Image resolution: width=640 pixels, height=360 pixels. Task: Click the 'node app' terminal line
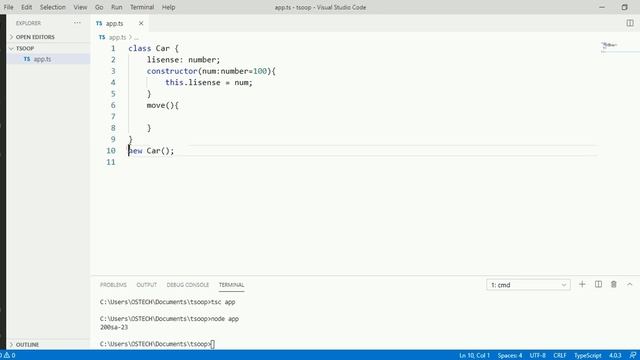click(x=169, y=319)
